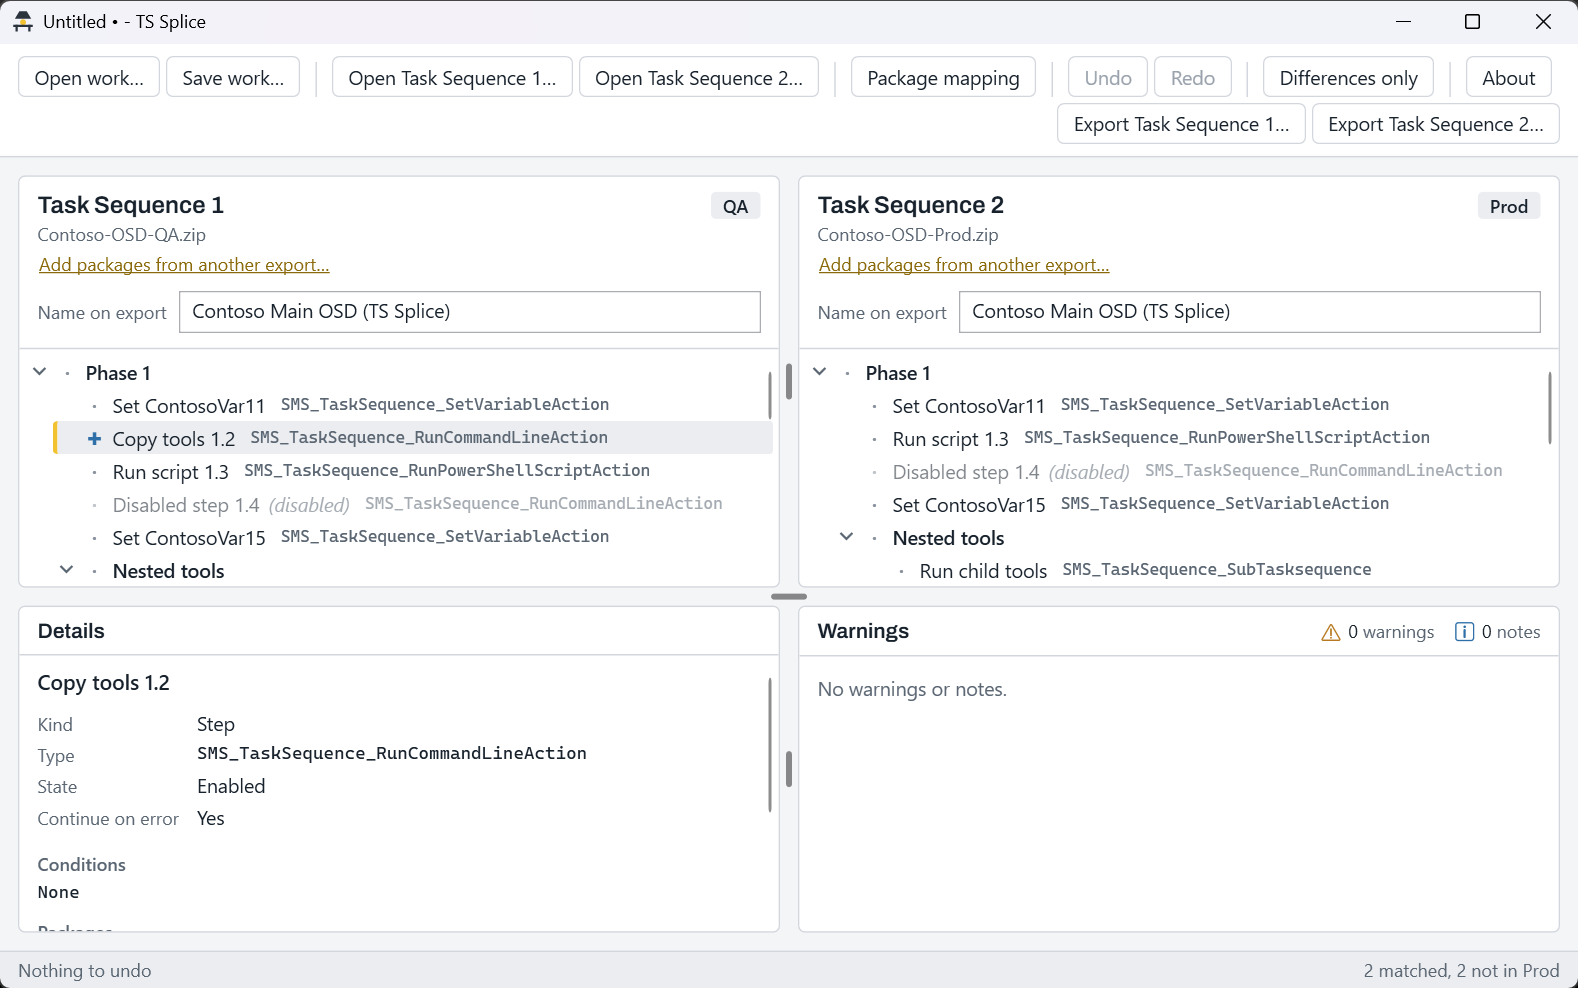The height and width of the screenshot is (988, 1578).
Task: Click "Nothing to undo" in status bar
Action: [x=85, y=970]
